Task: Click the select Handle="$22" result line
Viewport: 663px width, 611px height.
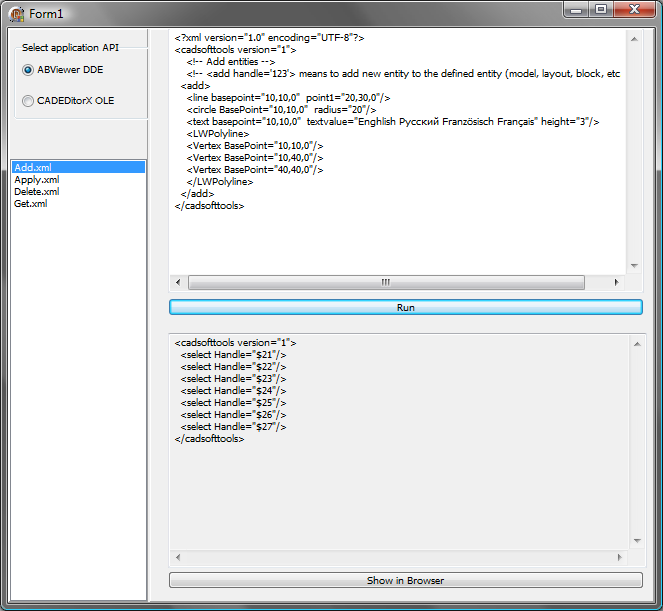Action: 233,367
